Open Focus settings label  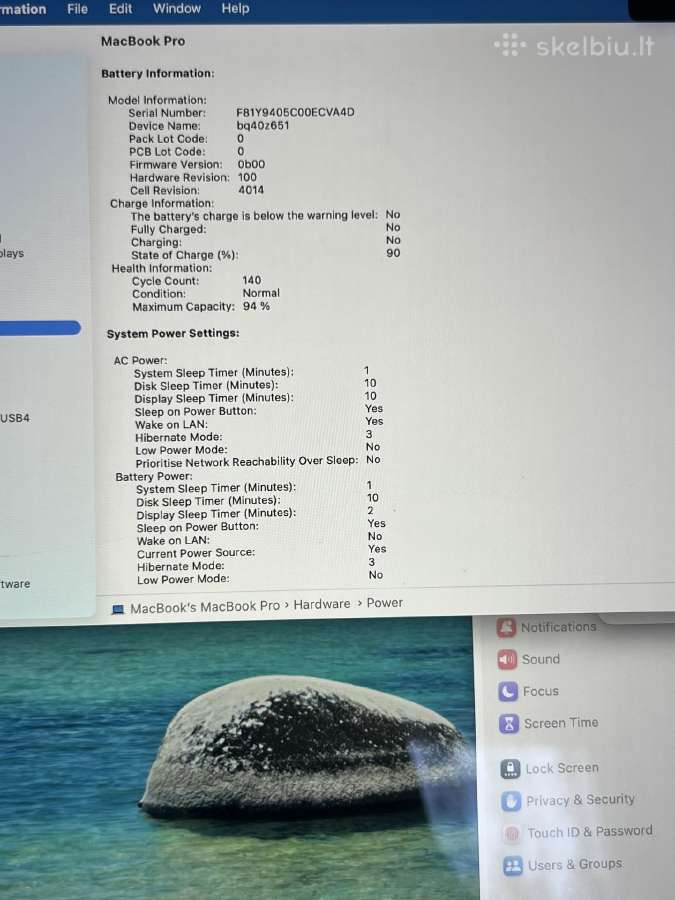click(541, 691)
